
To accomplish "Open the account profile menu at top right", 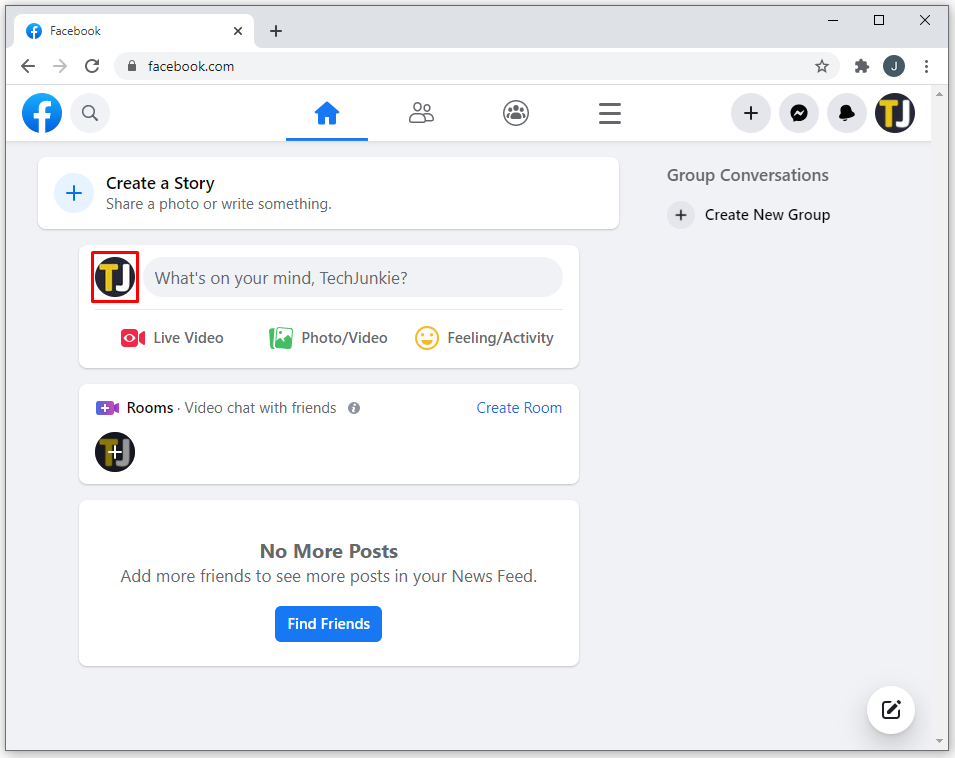I will (x=895, y=113).
